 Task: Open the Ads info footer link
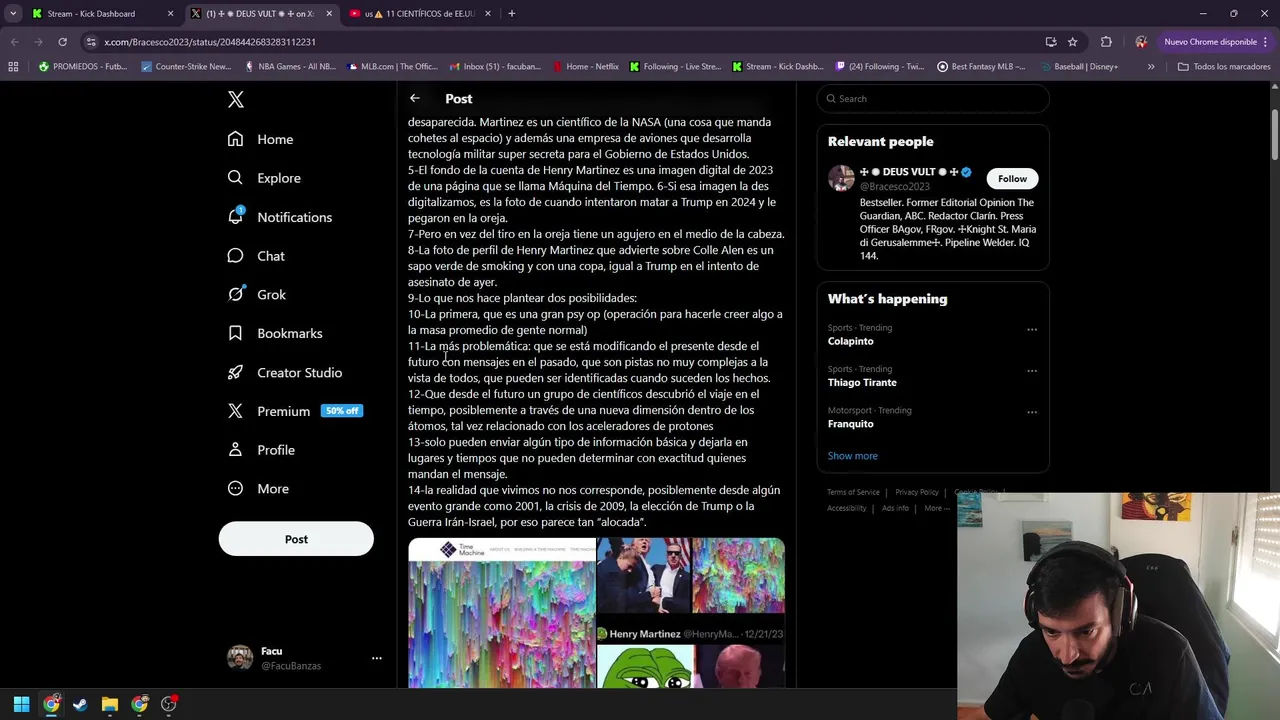coord(896,508)
